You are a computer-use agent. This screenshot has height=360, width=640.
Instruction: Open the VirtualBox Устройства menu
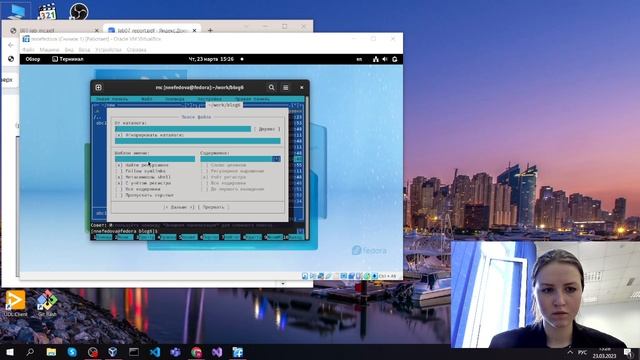108,50
